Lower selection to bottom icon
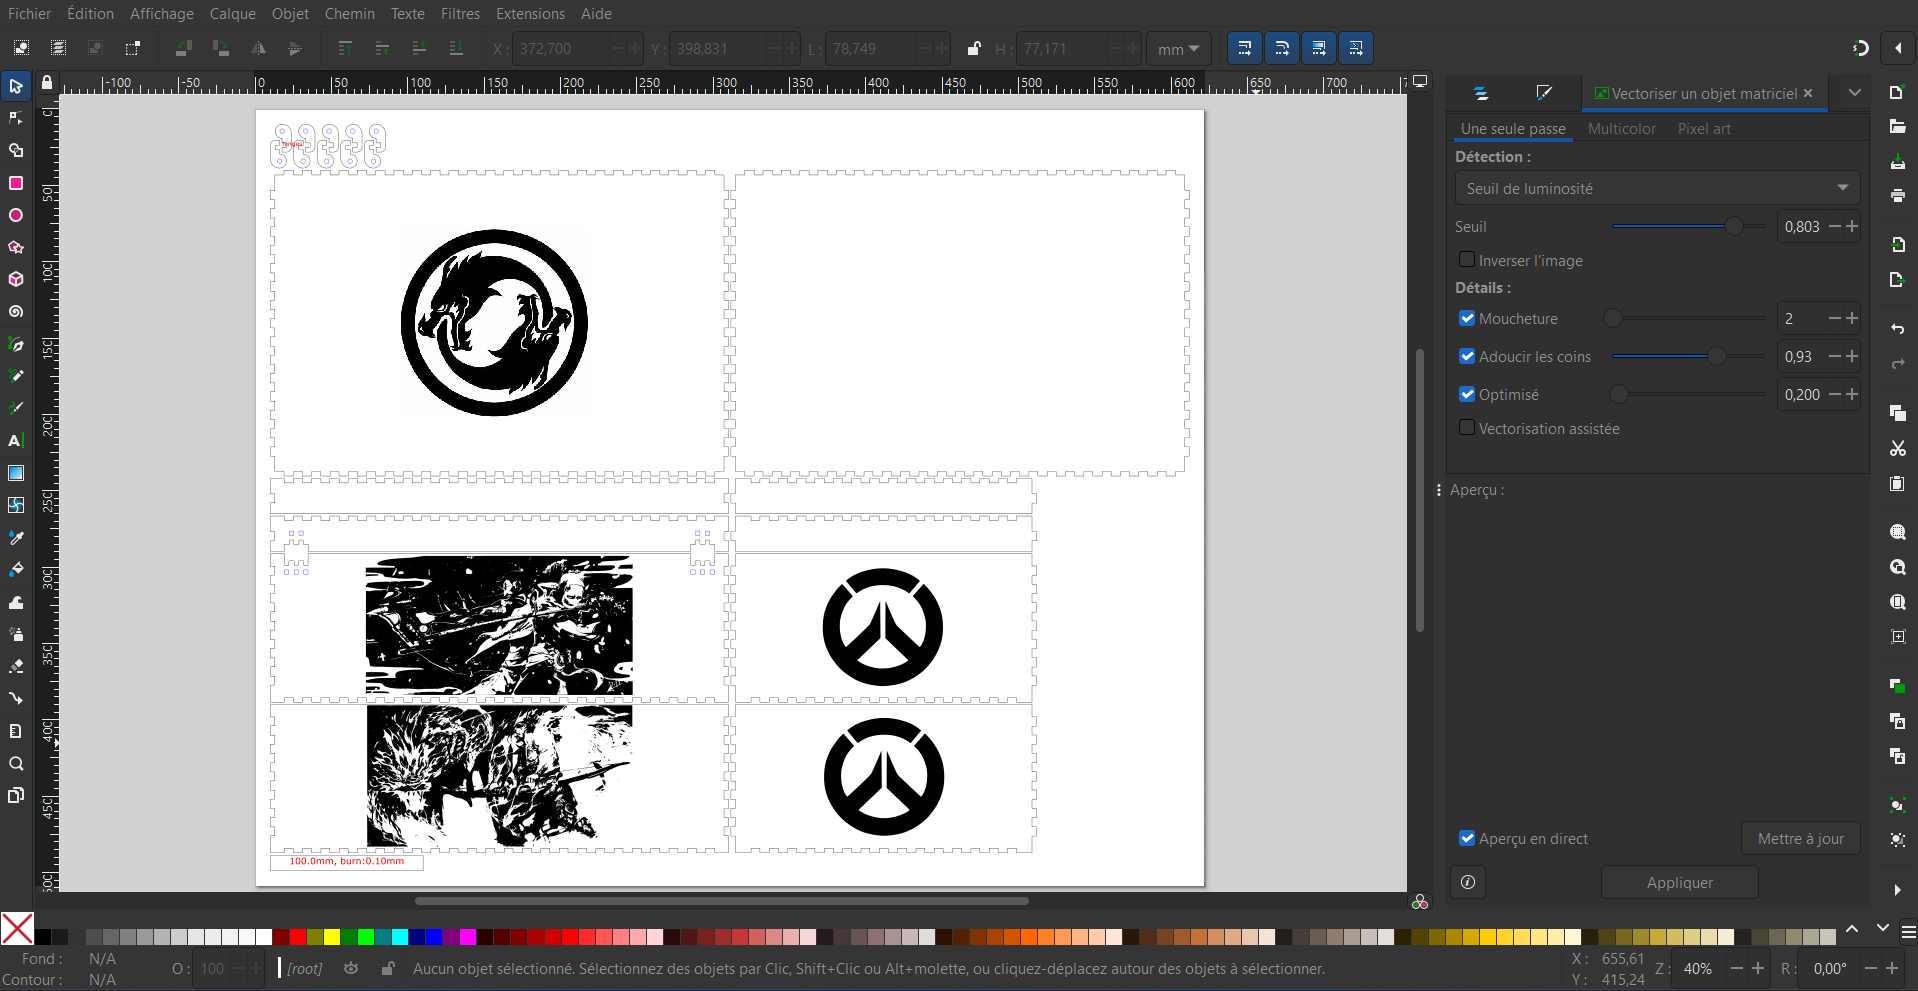The height and width of the screenshot is (991, 1918). 456,48
